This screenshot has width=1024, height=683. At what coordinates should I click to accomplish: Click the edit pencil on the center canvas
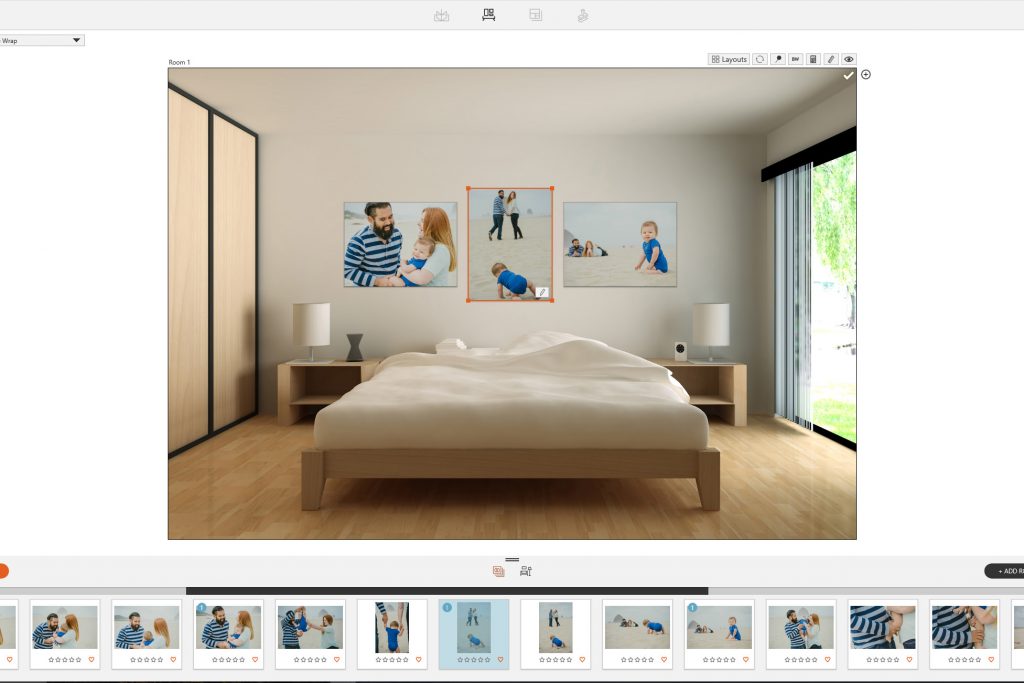coord(542,293)
